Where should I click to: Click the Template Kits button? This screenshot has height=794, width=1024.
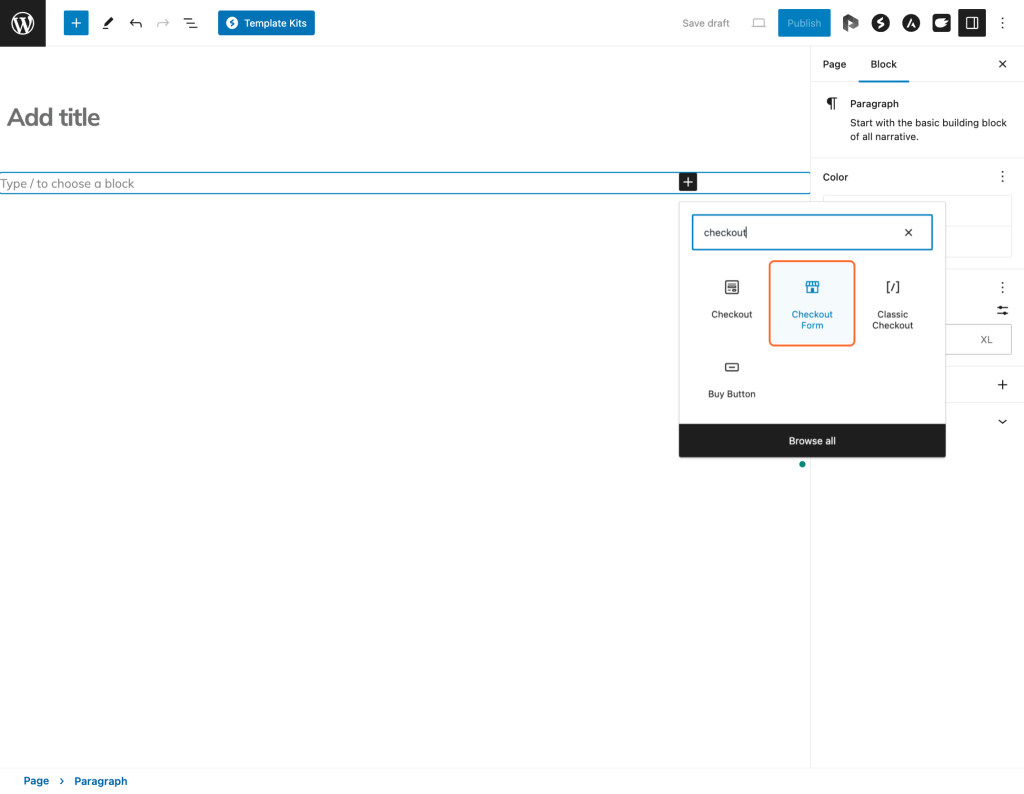[x=266, y=23]
